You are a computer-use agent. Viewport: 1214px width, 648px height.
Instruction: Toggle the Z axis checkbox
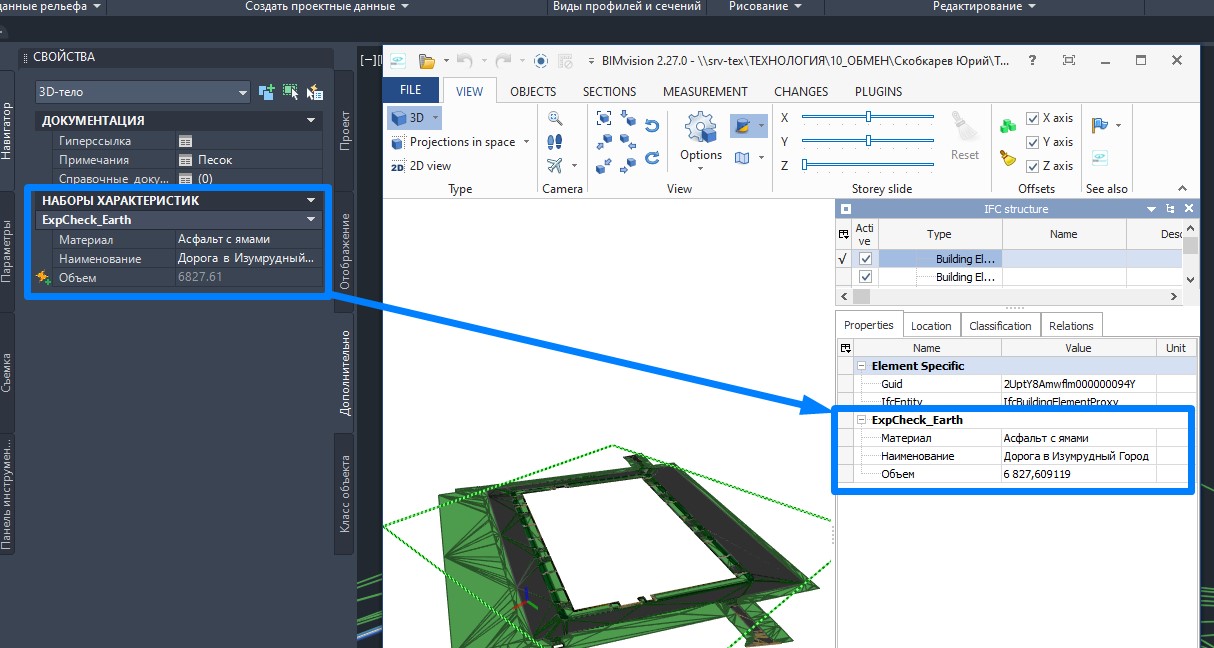1032,166
